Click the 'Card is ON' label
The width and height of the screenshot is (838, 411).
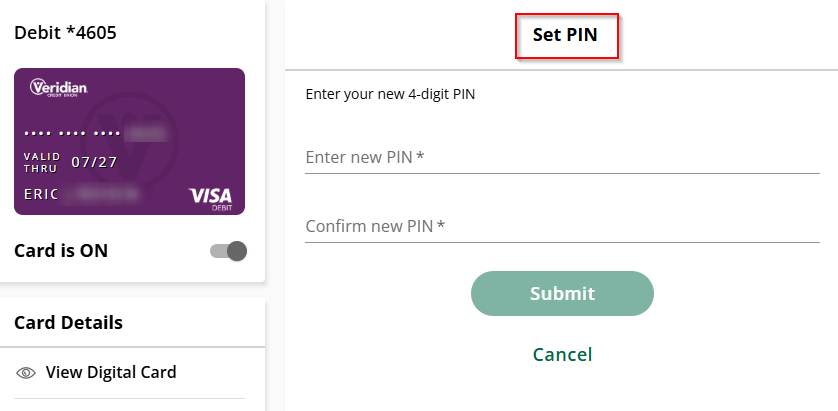pos(61,251)
